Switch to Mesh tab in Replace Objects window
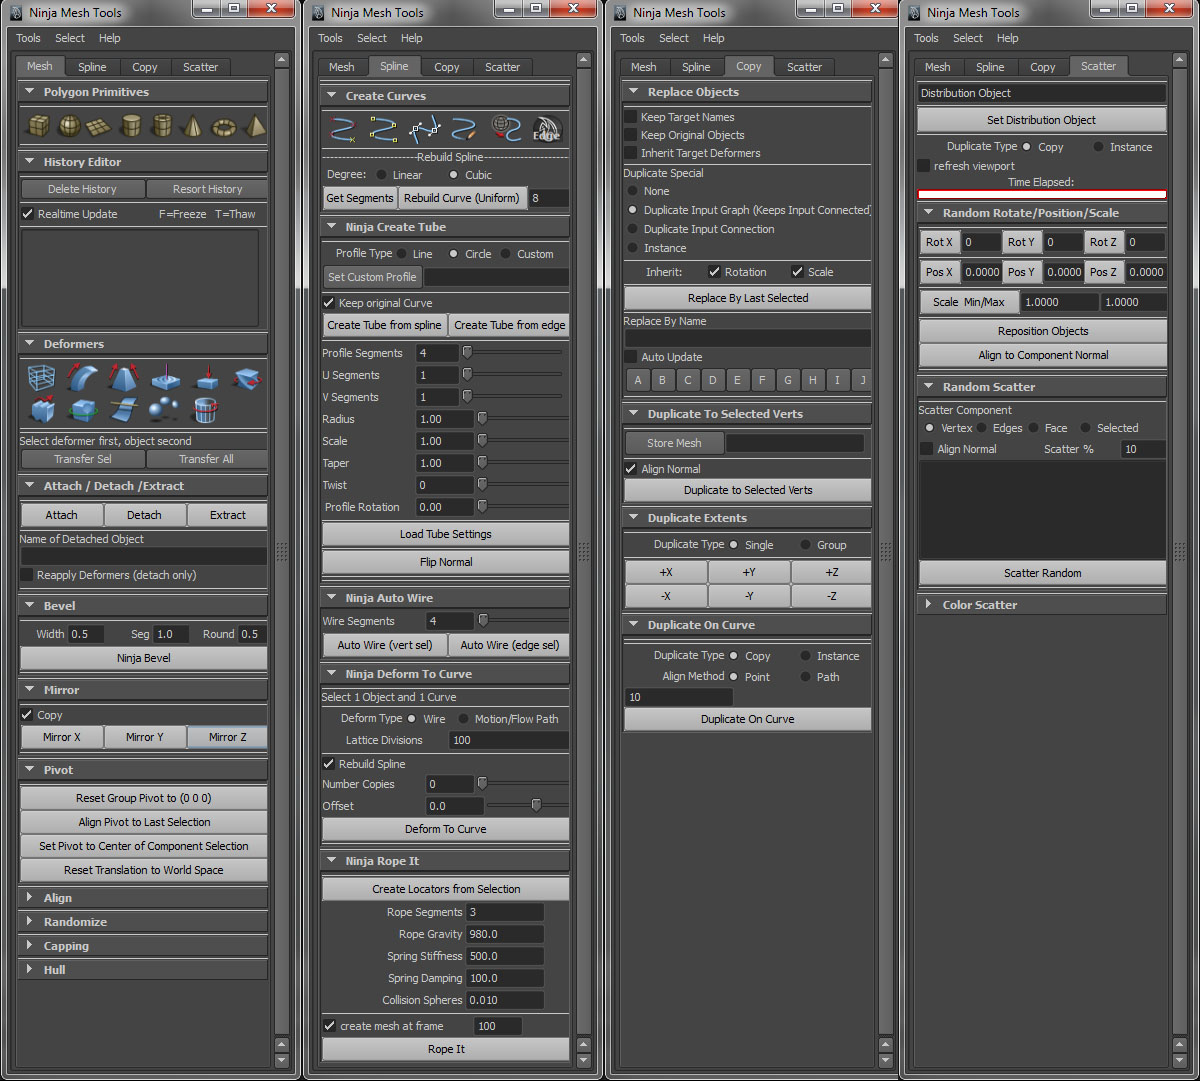The height and width of the screenshot is (1081, 1200). click(644, 67)
